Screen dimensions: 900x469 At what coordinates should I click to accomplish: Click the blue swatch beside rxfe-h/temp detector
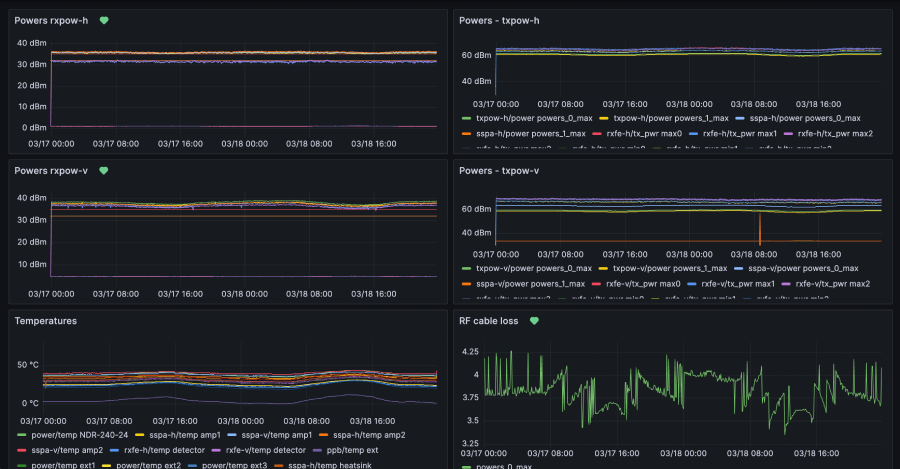pyautogui.click(x=115, y=451)
